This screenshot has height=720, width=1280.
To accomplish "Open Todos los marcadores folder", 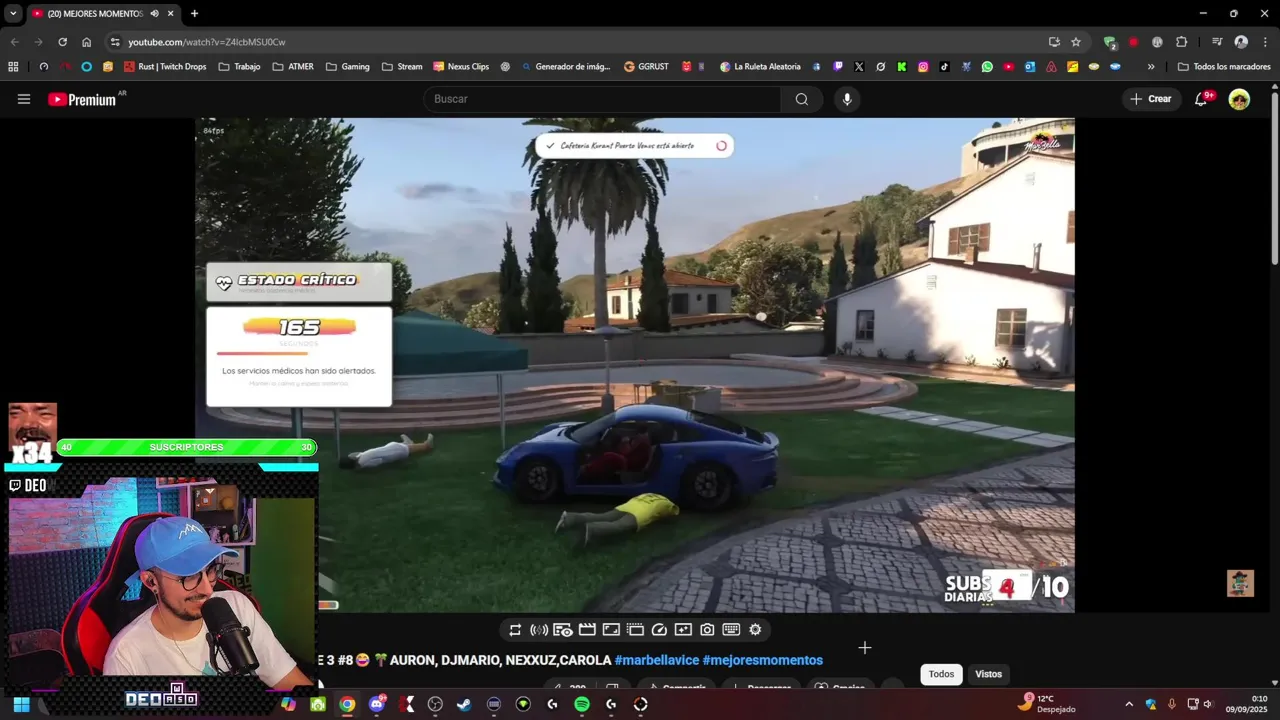I will (1224, 67).
